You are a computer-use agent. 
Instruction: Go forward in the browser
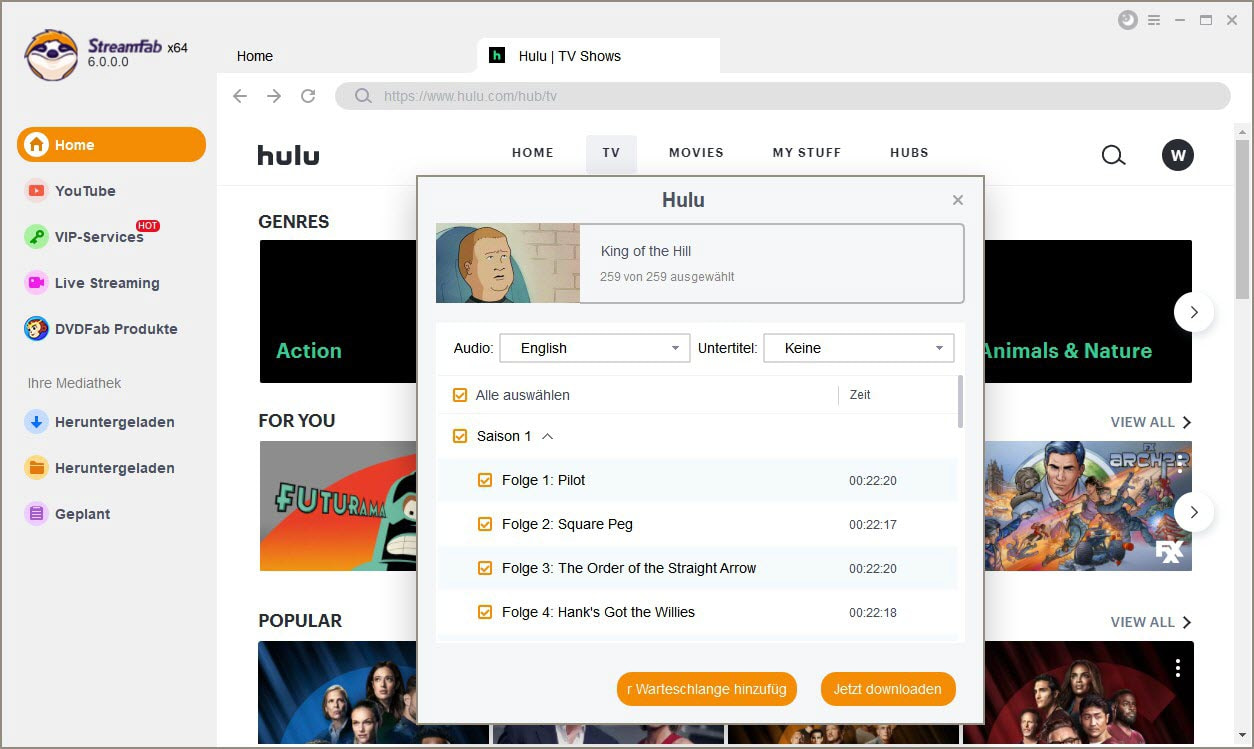point(274,96)
